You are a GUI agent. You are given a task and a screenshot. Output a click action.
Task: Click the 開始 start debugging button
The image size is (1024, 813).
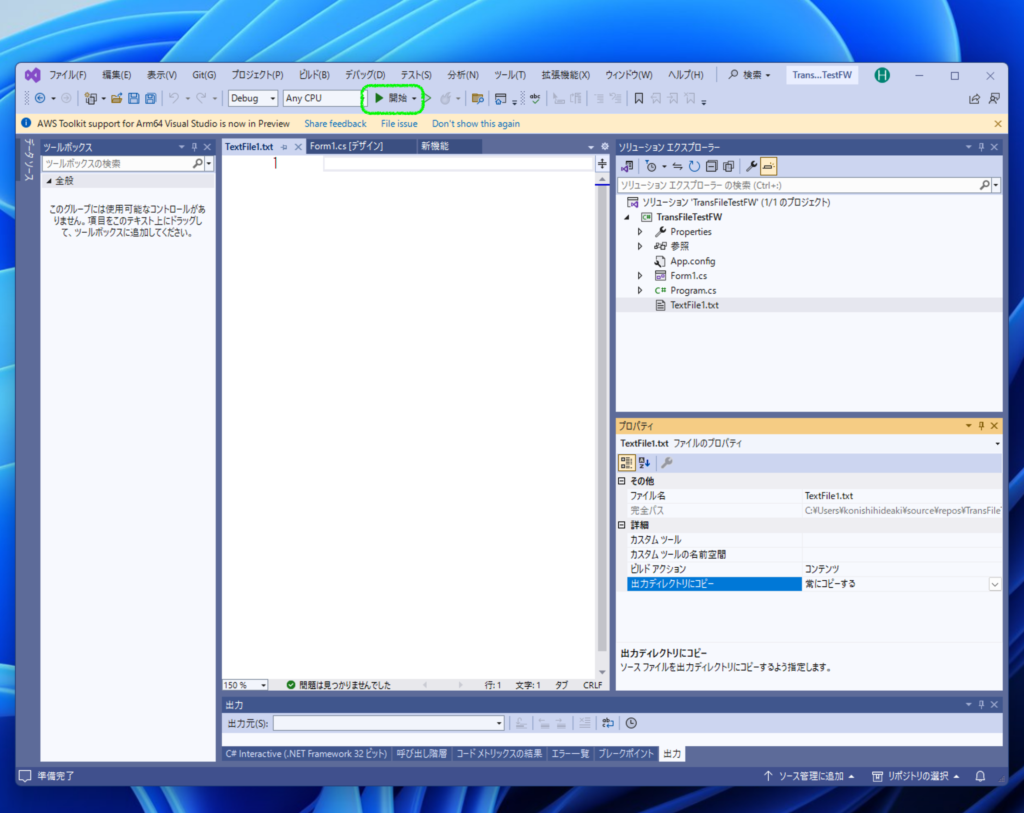point(391,99)
